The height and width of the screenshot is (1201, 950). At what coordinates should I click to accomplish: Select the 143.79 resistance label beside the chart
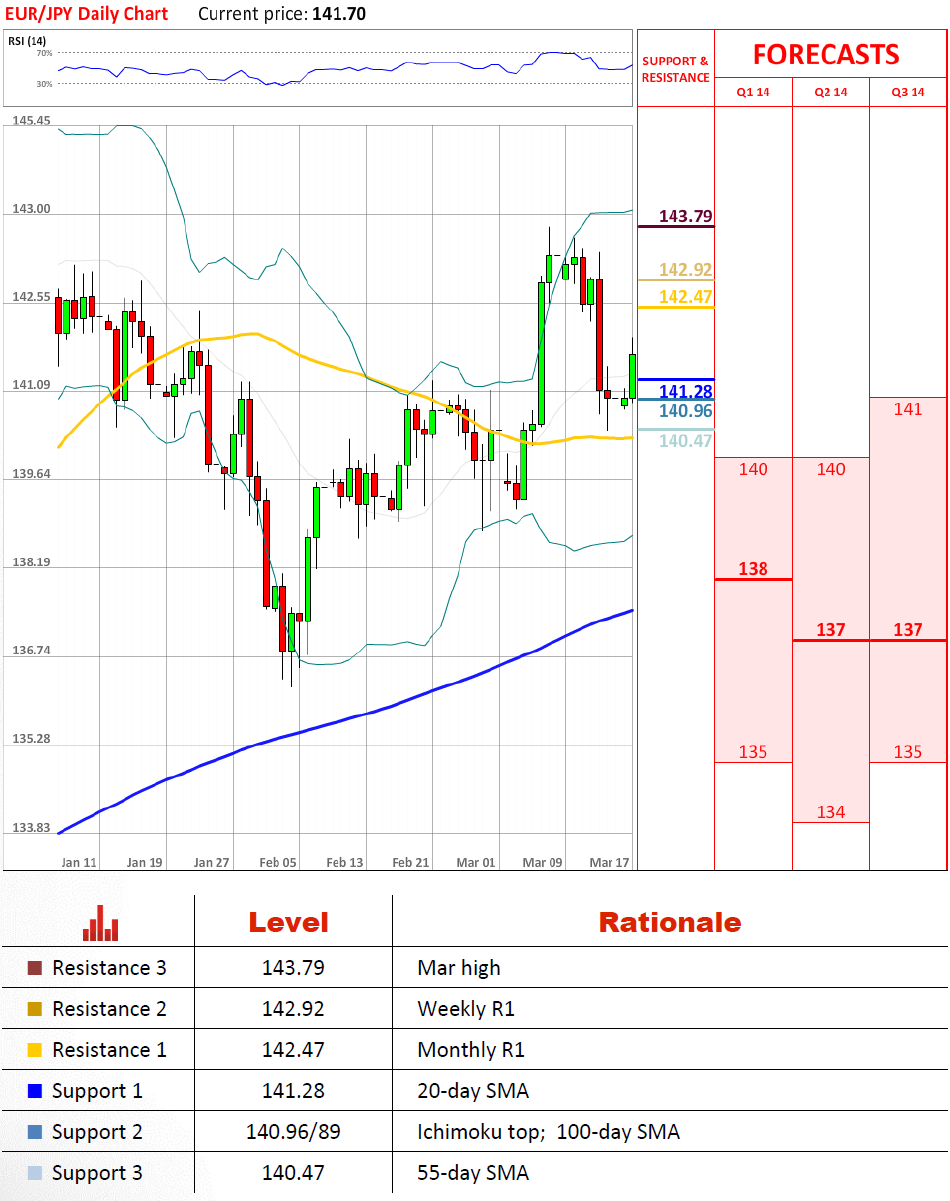tap(685, 216)
